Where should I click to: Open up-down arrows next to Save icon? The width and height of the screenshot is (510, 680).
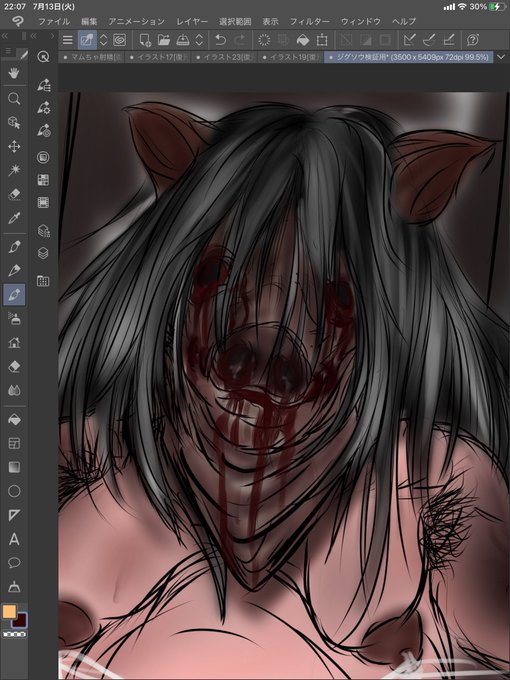pyautogui.click(x=199, y=40)
